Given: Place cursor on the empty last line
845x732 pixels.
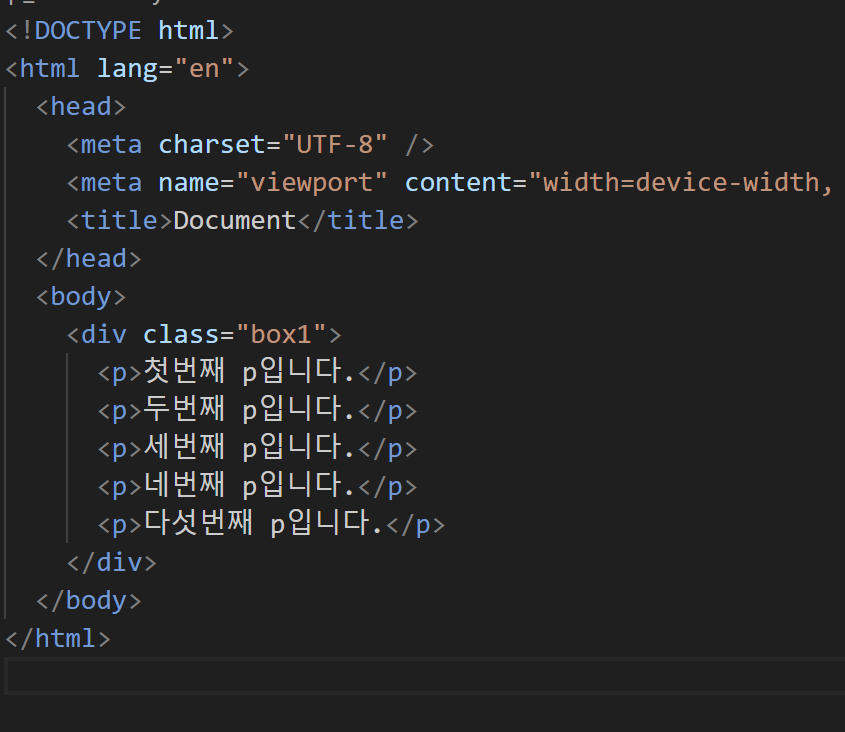Looking at the screenshot, I should click(x=425, y=676).
